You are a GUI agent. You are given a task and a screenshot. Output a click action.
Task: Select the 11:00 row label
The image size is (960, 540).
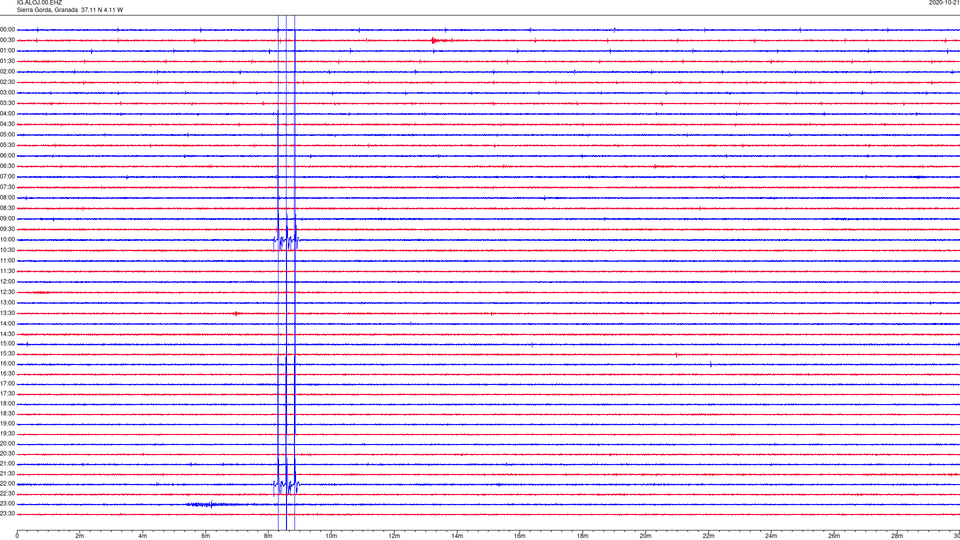(x=8, y=260)
